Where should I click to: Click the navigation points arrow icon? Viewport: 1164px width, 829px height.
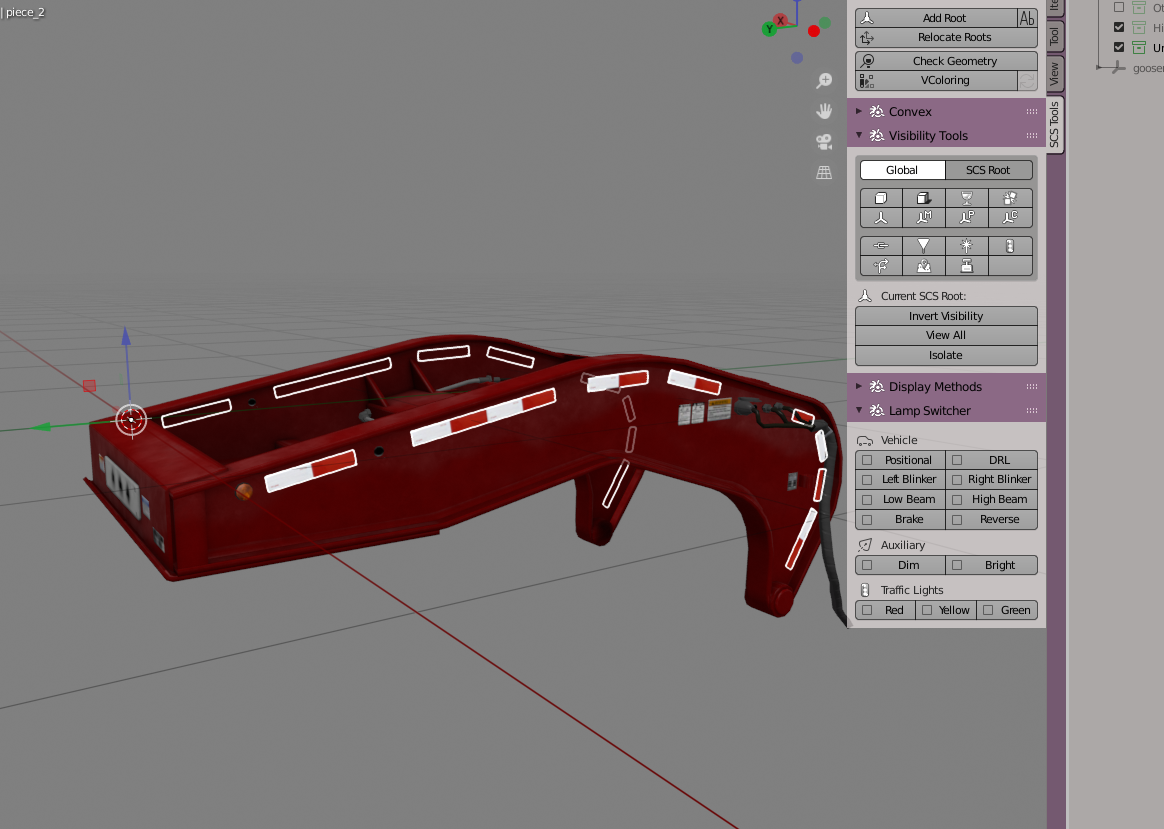(880, 266)
